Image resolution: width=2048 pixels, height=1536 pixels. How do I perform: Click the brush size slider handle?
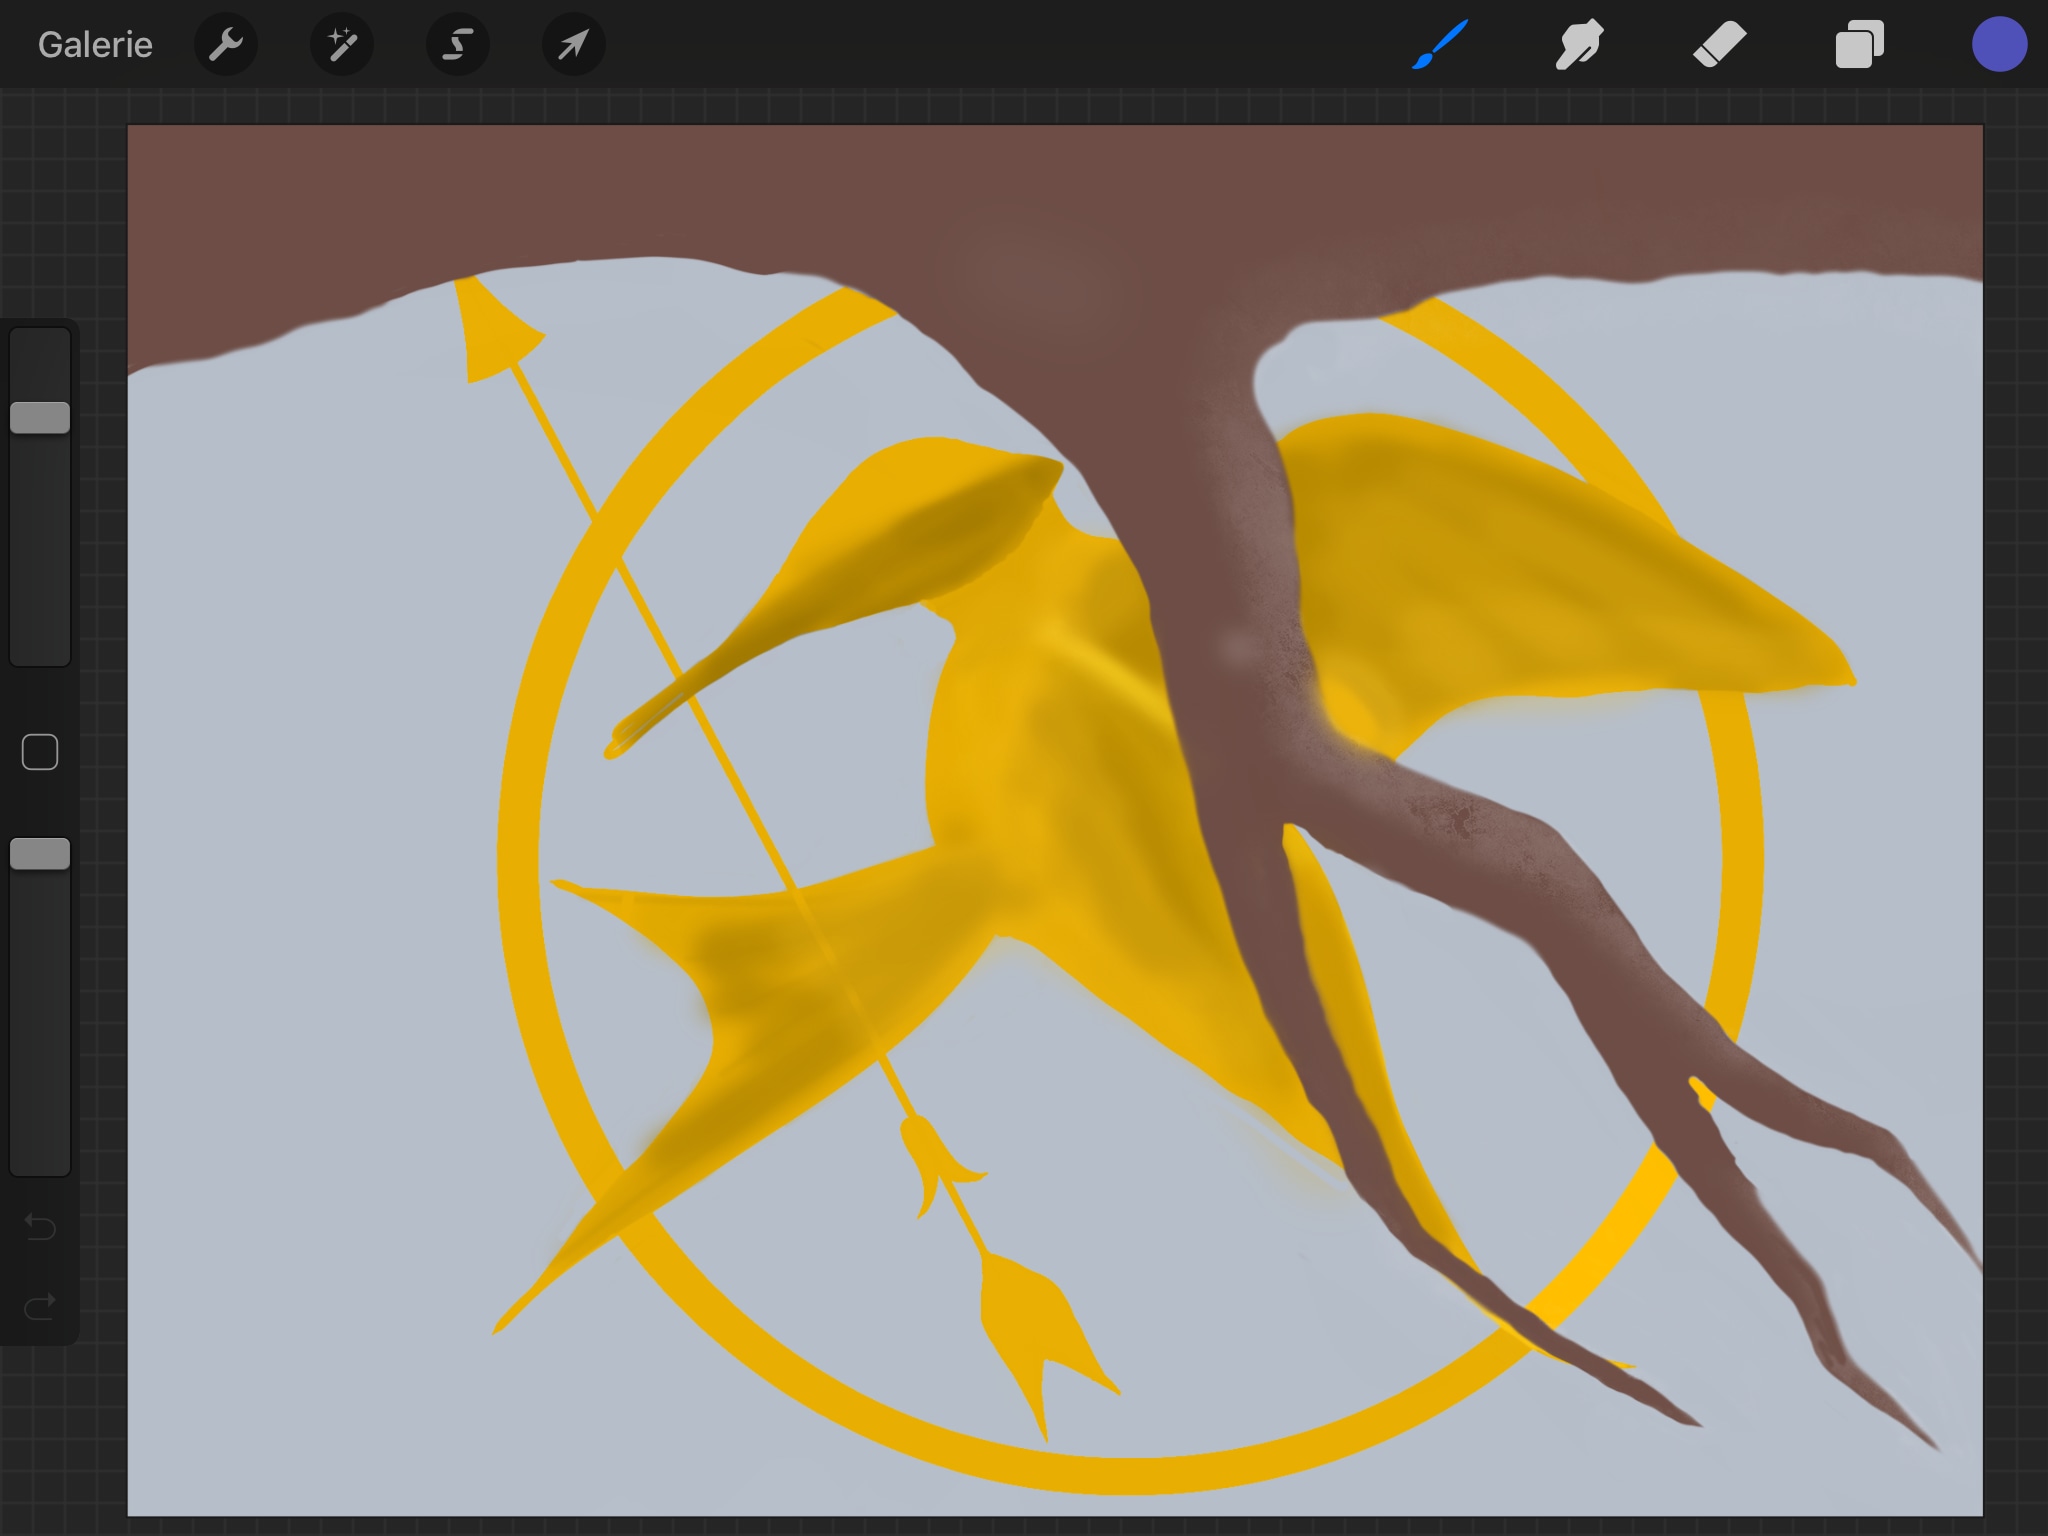pyautogui.click(x=40, y=418)
